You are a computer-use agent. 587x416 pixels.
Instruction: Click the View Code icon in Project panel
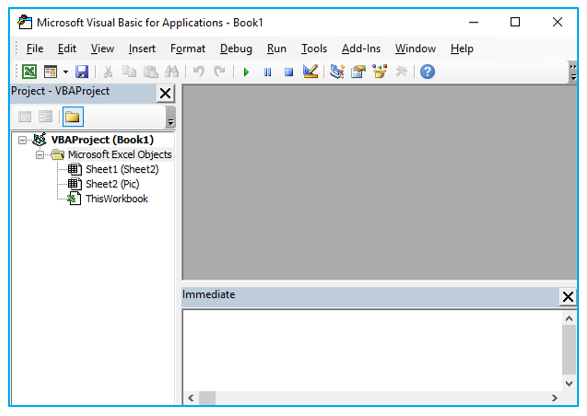click(25, 117)
